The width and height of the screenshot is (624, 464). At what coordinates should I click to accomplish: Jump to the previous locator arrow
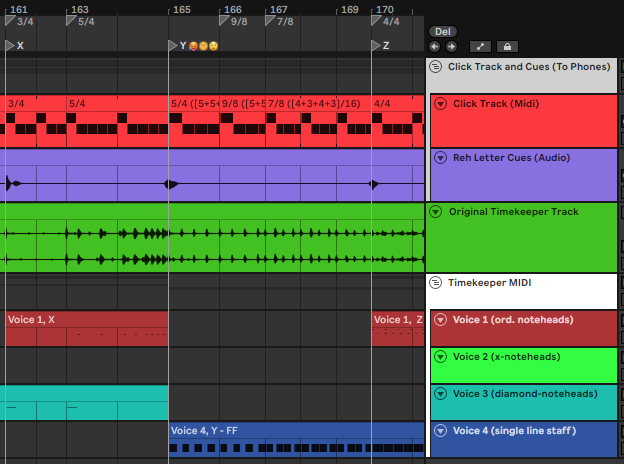(435, 47)
